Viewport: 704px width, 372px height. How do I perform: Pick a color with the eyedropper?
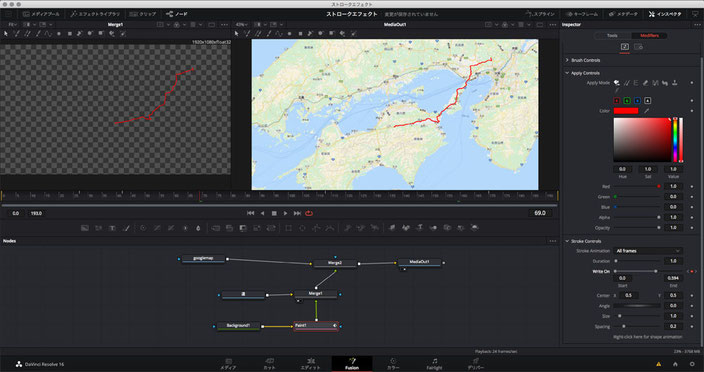(x=647, y=110)
